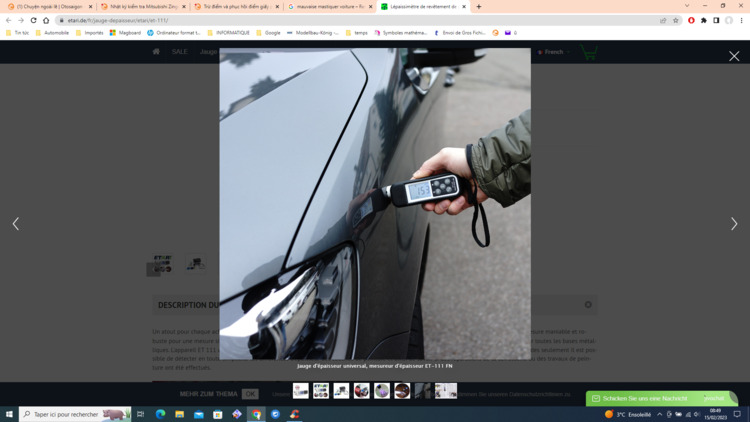
Task: Bookmark this page with the star icon
Action: coord(675,20)
